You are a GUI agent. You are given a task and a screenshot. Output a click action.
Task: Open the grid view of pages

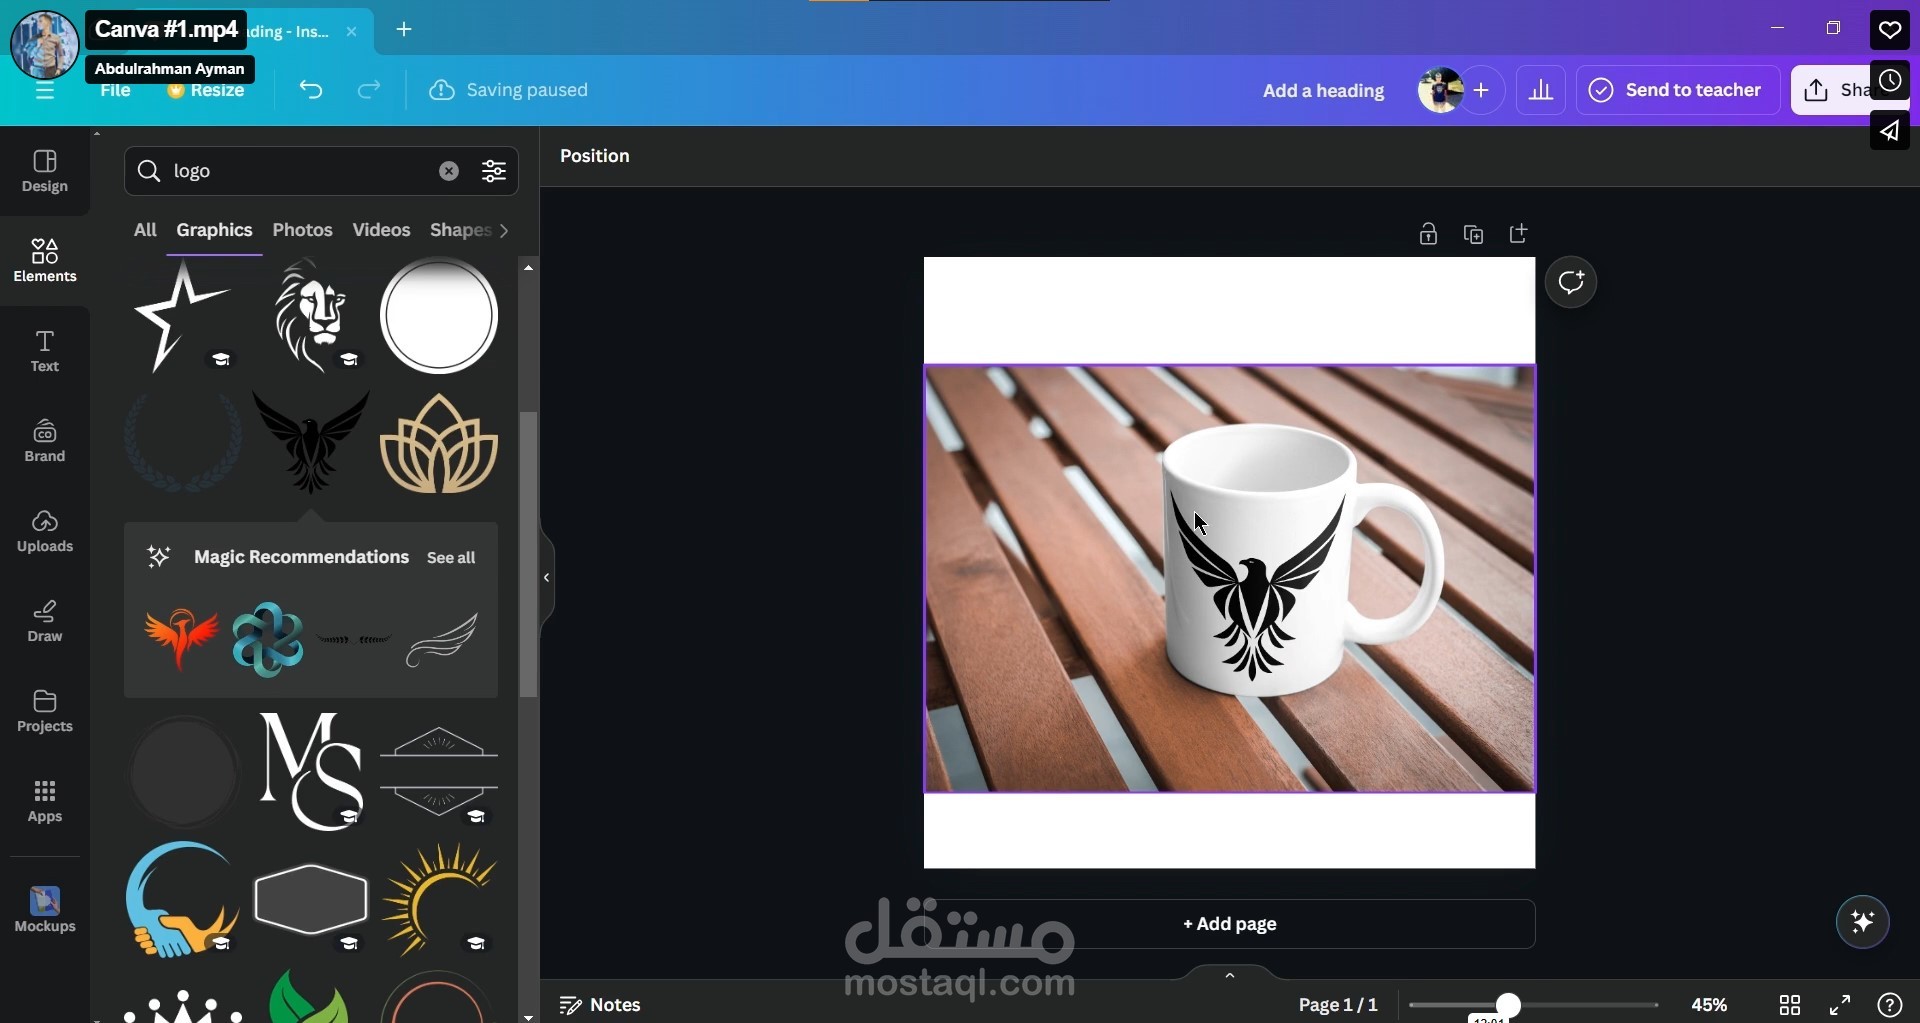click(1790, 1005)
